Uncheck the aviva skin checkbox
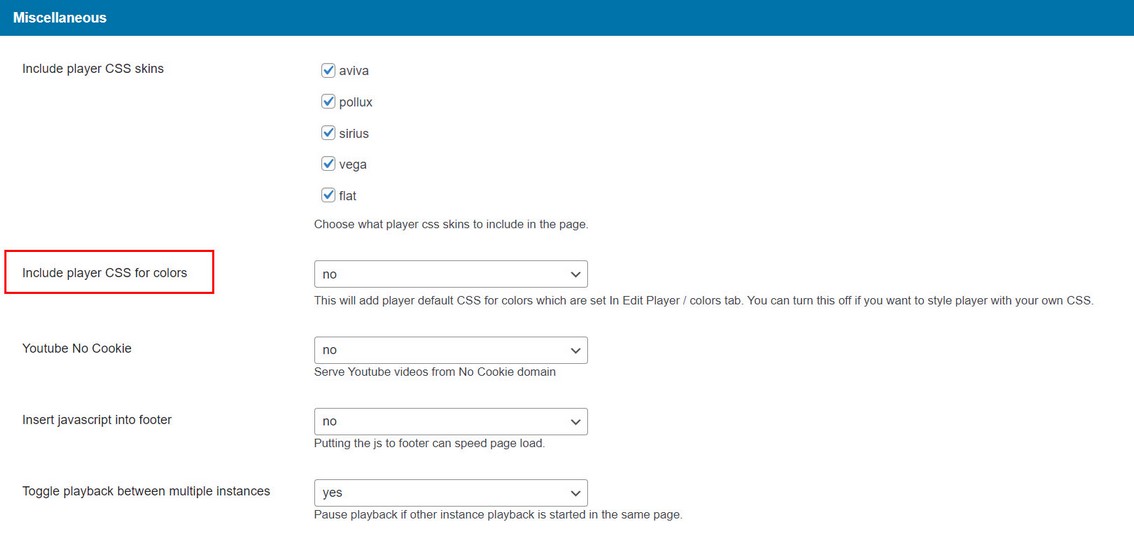This screenshot has height=541, width=1134. tap(328, 71)
